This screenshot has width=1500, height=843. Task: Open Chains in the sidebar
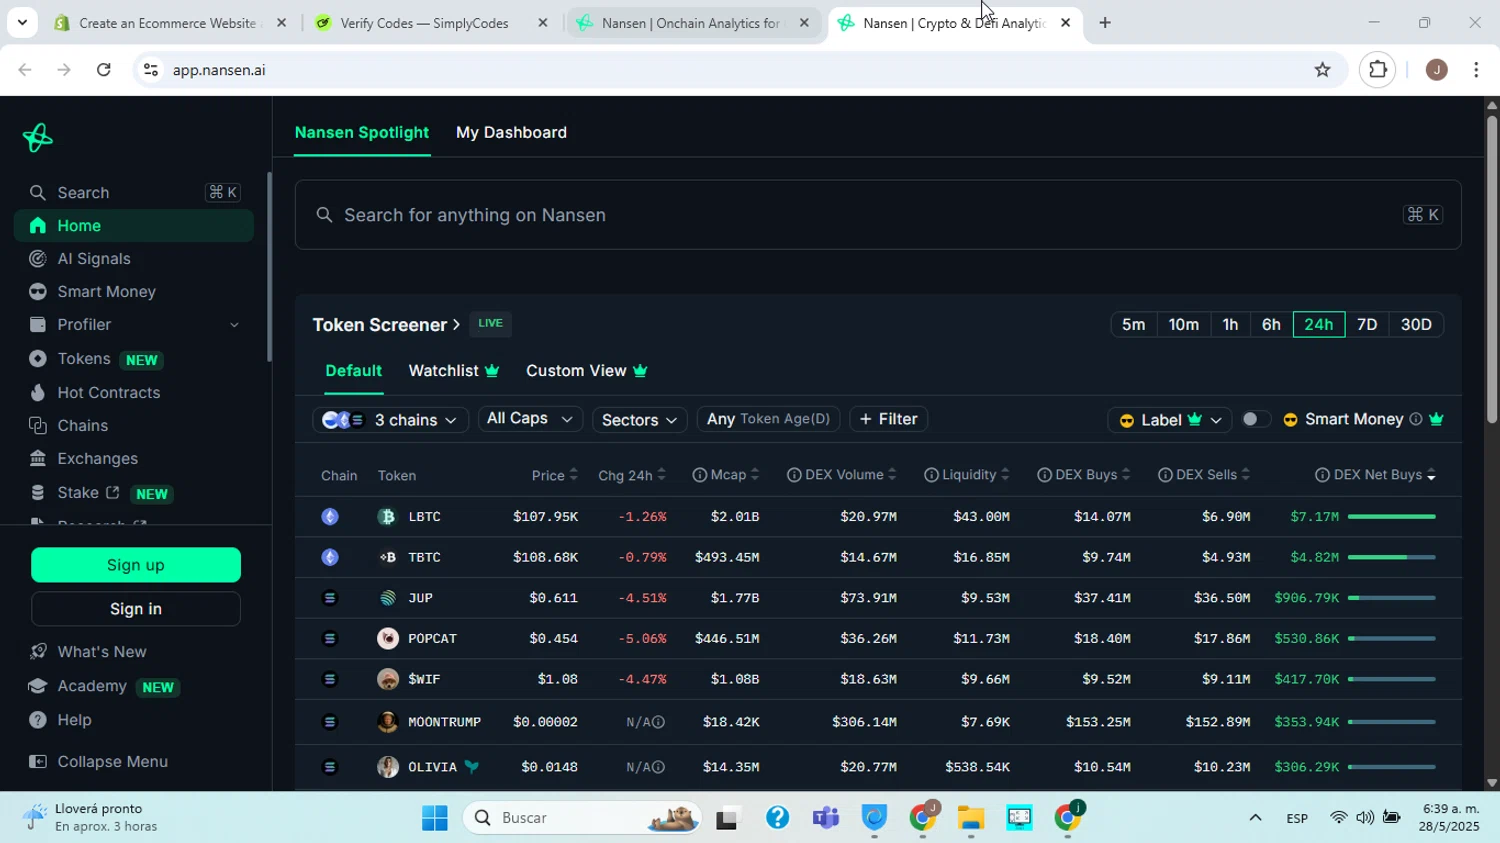tap(133, 426)
